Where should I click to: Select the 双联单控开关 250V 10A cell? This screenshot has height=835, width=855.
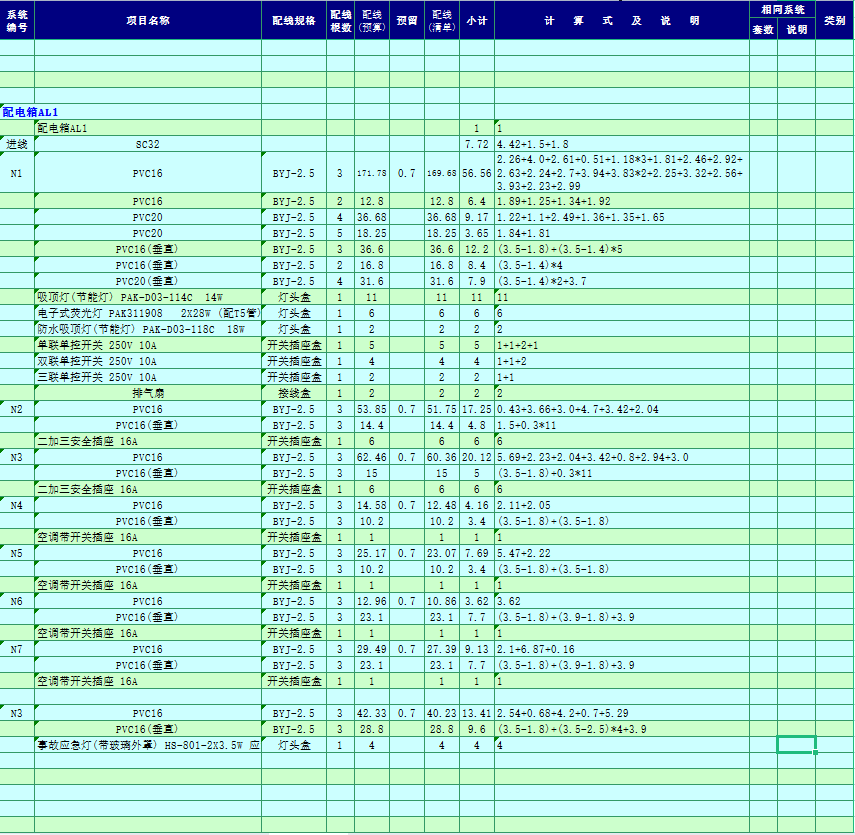tap(147, 361)
